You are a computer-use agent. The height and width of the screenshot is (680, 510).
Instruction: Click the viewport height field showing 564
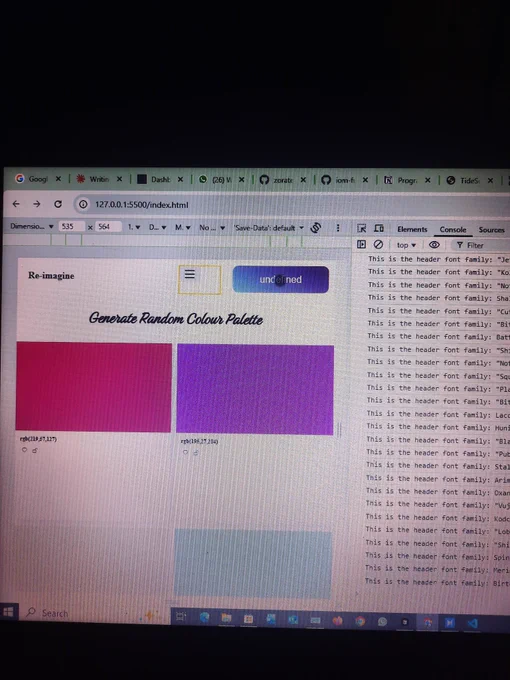click(108, 226)
